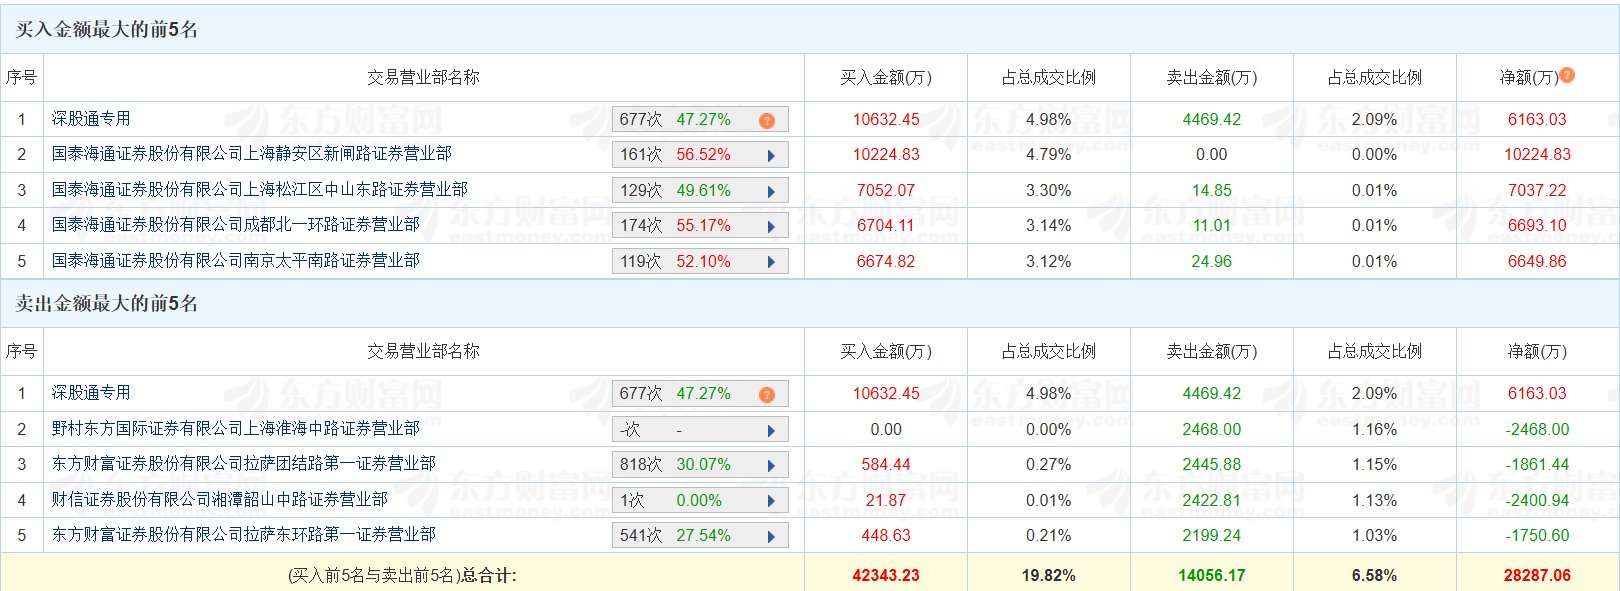This screenshot has width=1620, height=591.
Task: Click sell amount 2445.88
Action: [x=1212, y=464]
